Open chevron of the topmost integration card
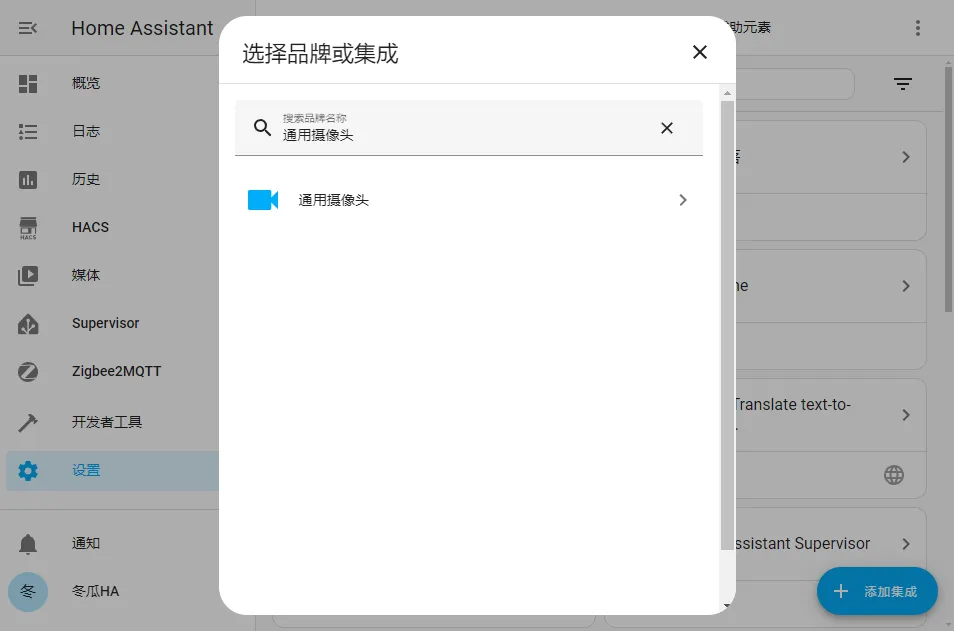This screenshot has height=631, width=954. (906, 157)
